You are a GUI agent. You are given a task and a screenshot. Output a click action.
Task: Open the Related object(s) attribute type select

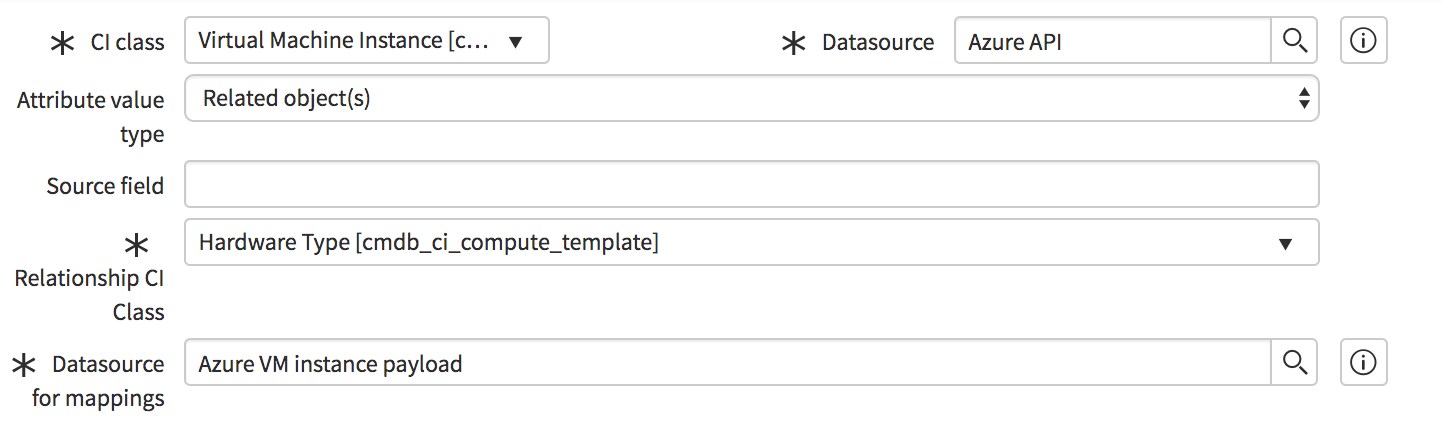point(752,99)
